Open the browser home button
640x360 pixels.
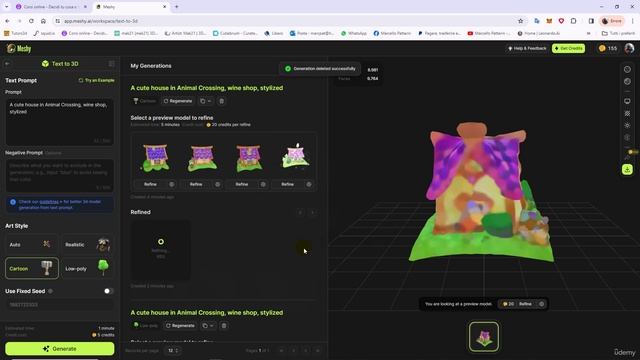(x=43, y=21)
